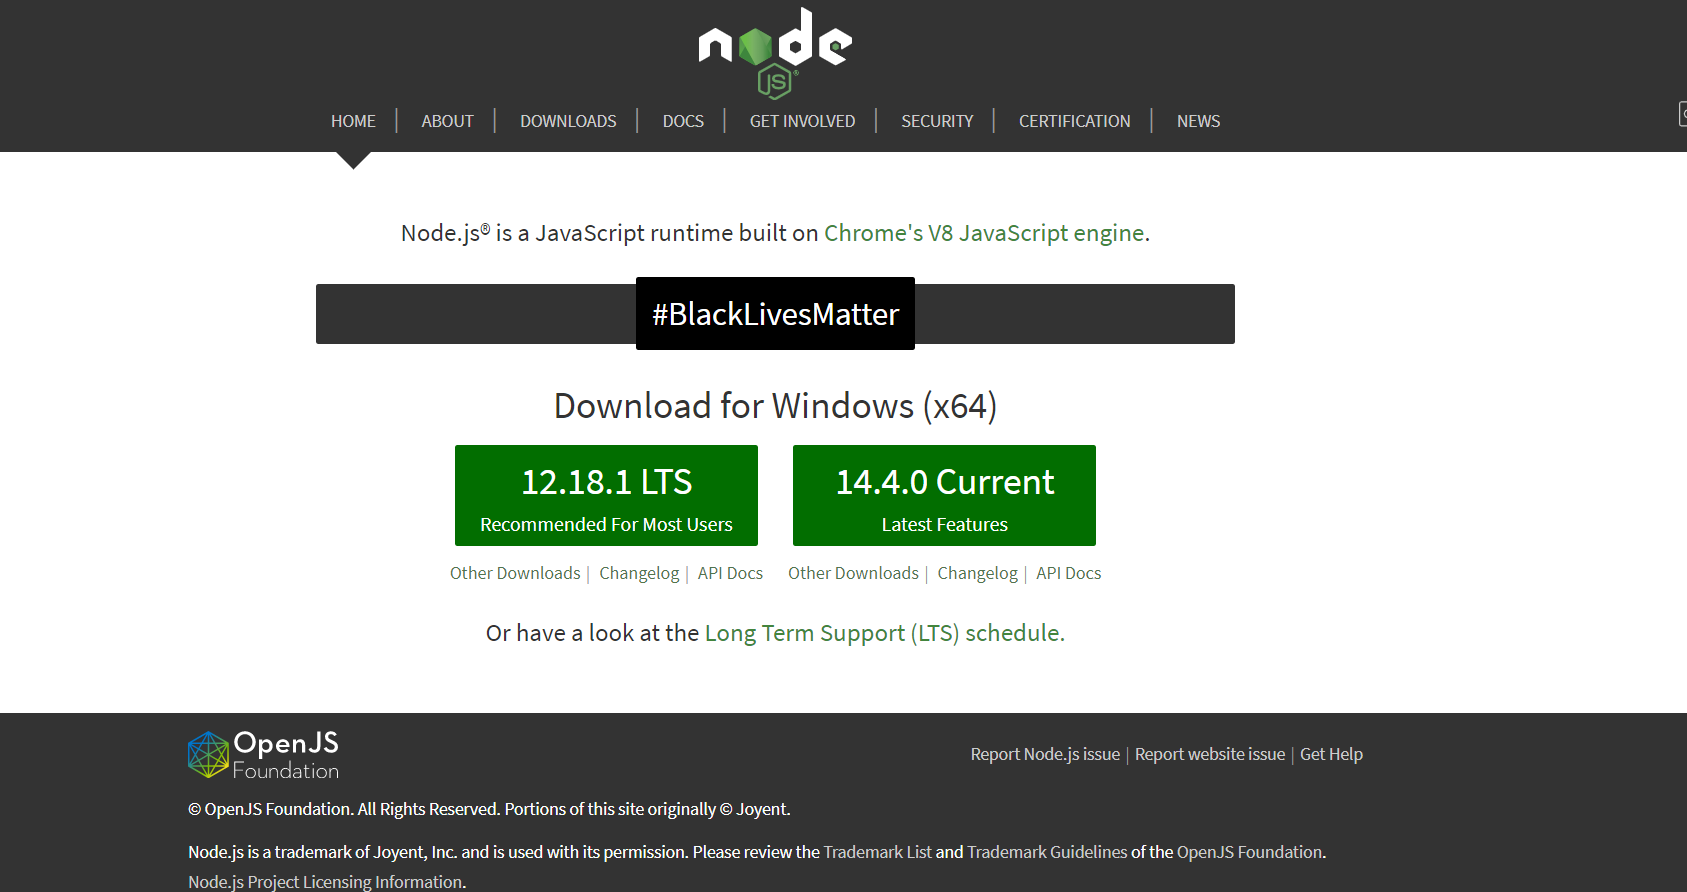Image resolution: width=1687 pixels, height=892 pixels.
Task: Download 12.18.1 LTS version
Action: click(x=606, y=495)
